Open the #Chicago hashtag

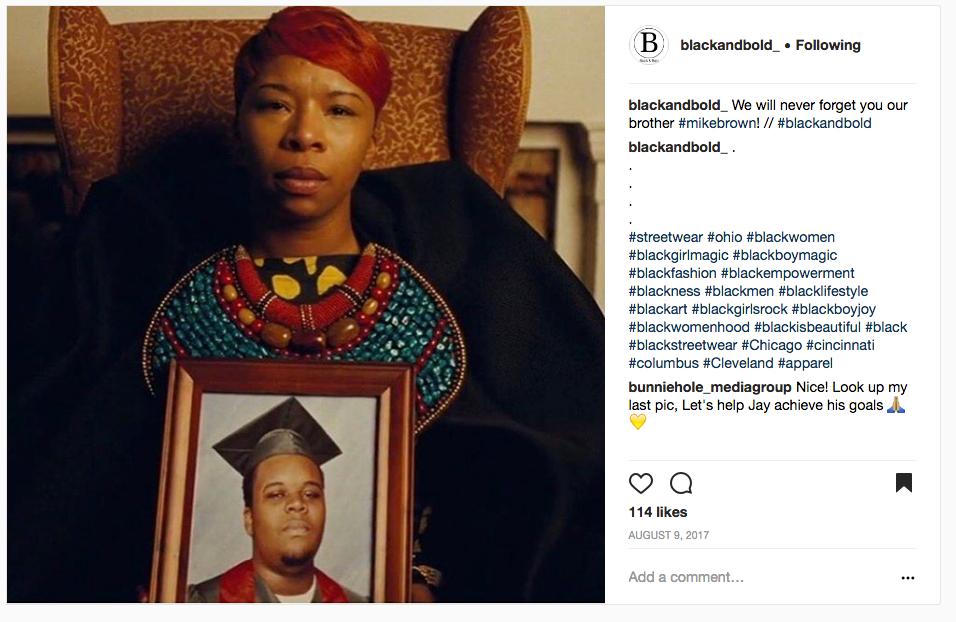pos(771,345)
